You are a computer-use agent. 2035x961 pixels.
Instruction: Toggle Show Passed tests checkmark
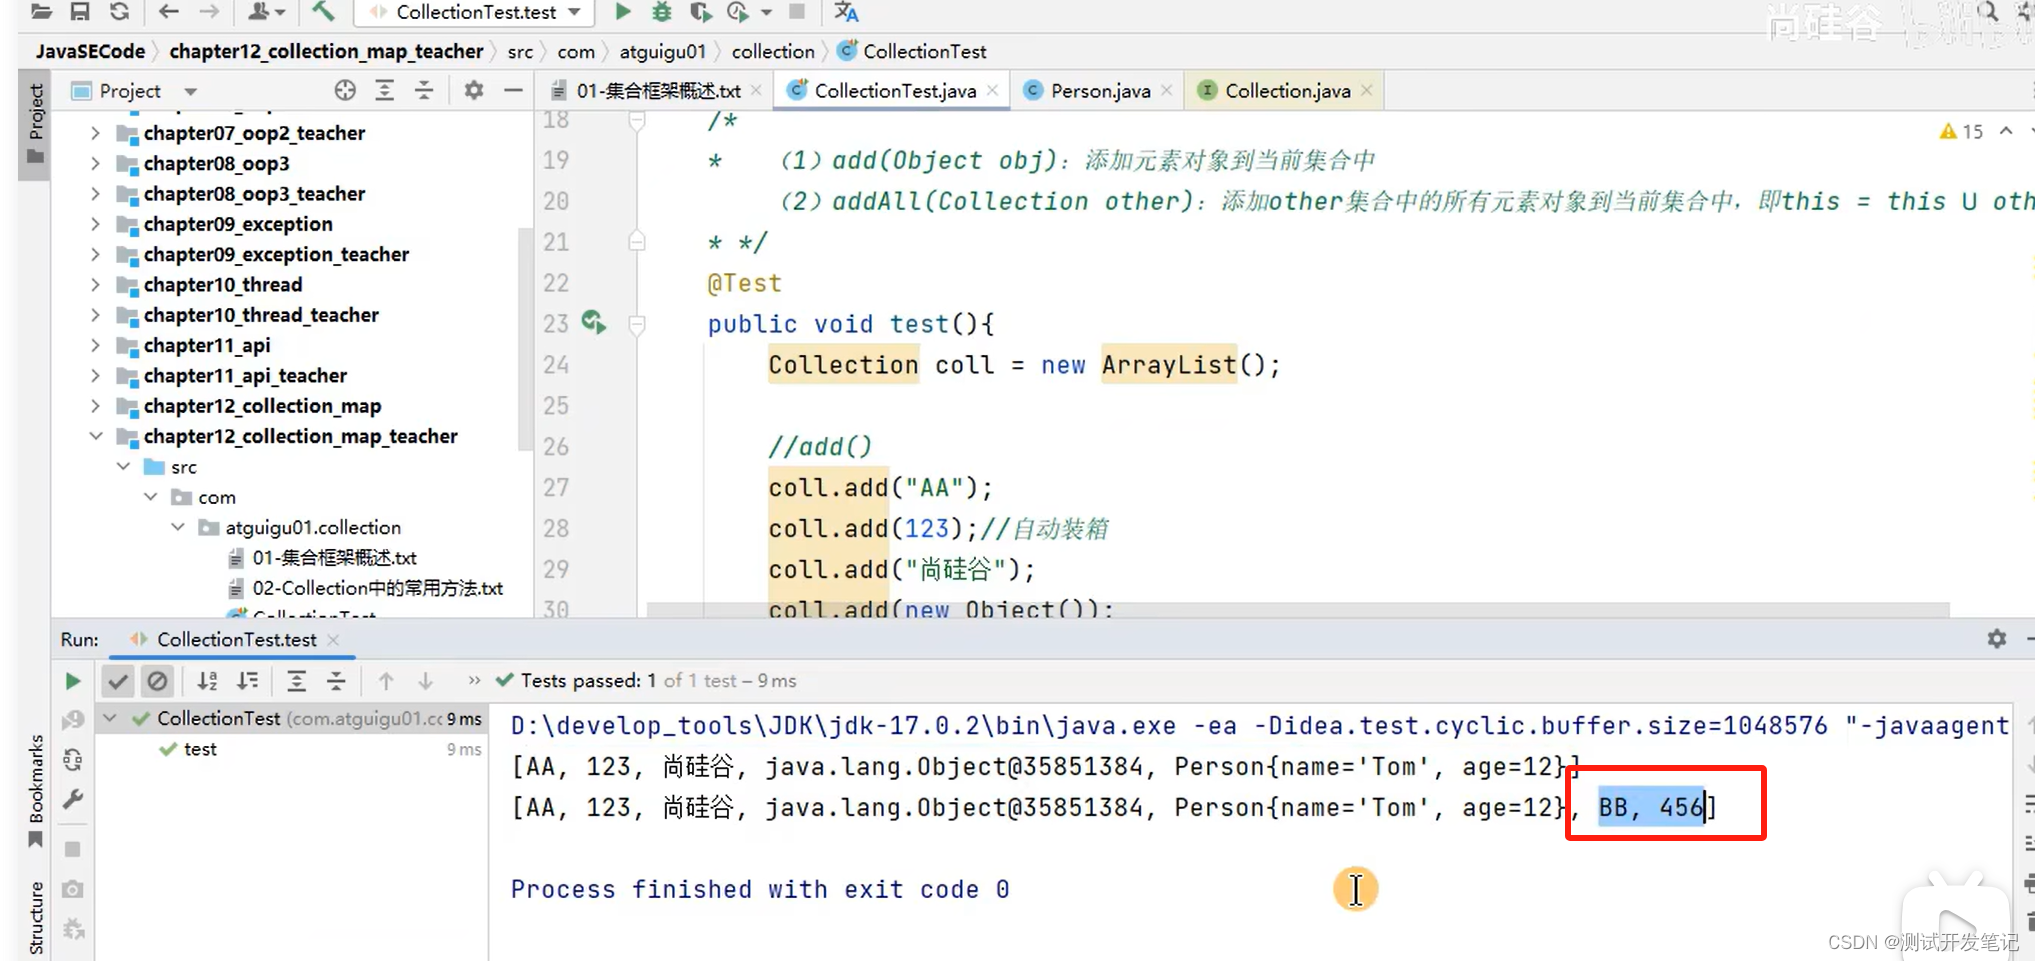118,681
